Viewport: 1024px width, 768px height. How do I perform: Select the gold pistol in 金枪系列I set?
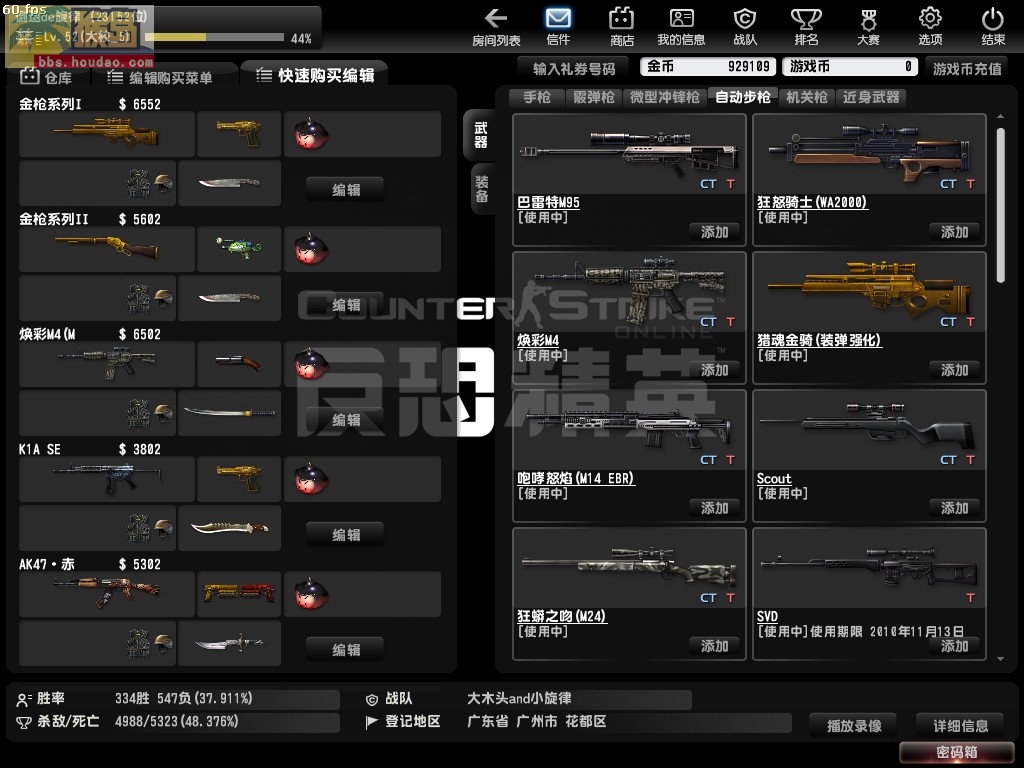[239, 134]
